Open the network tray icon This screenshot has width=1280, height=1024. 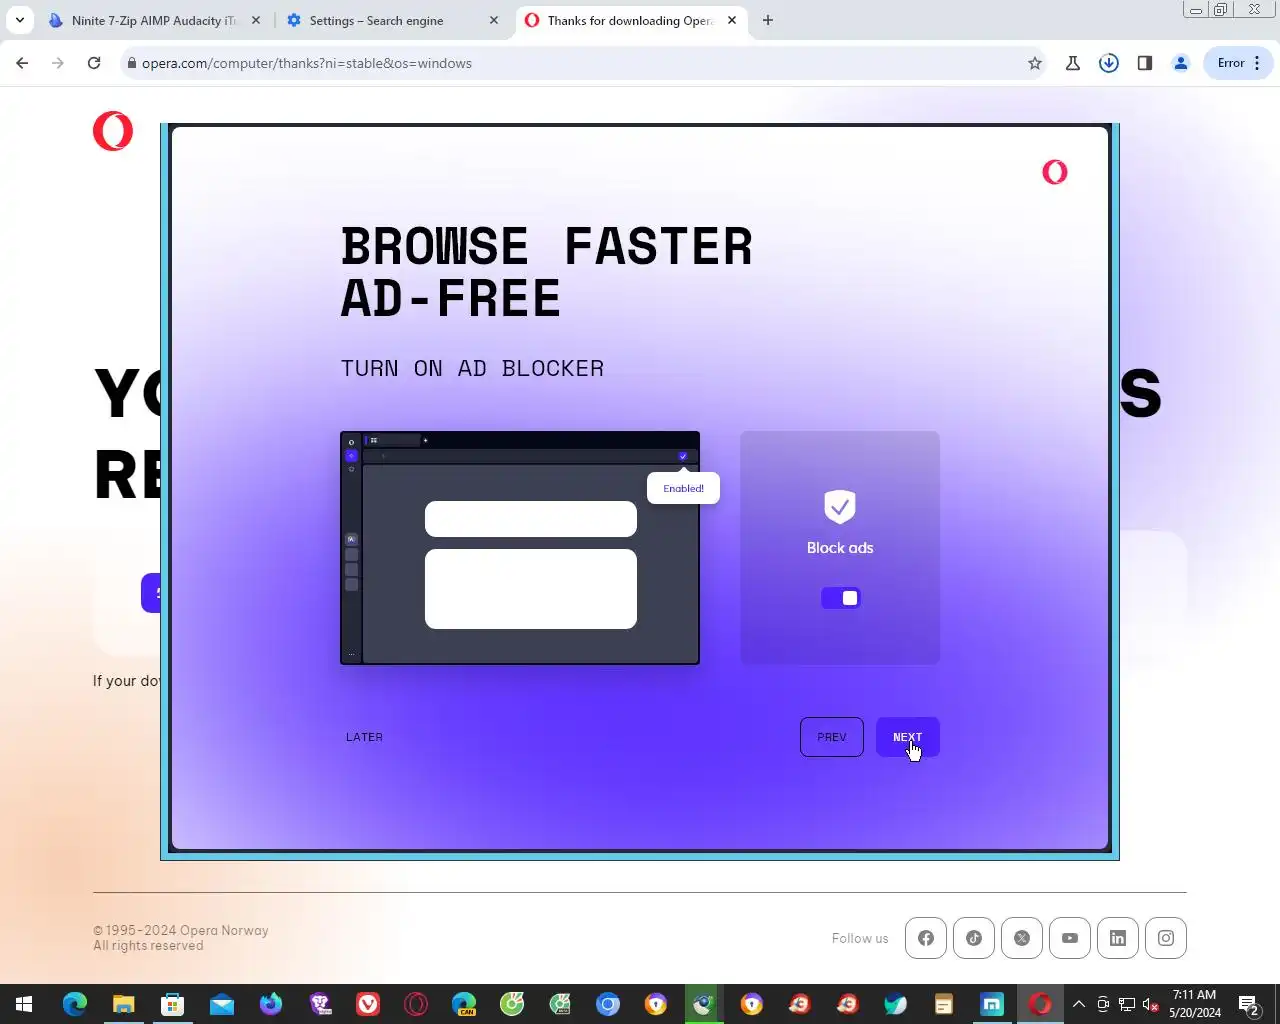(x=1127, y=1004)
